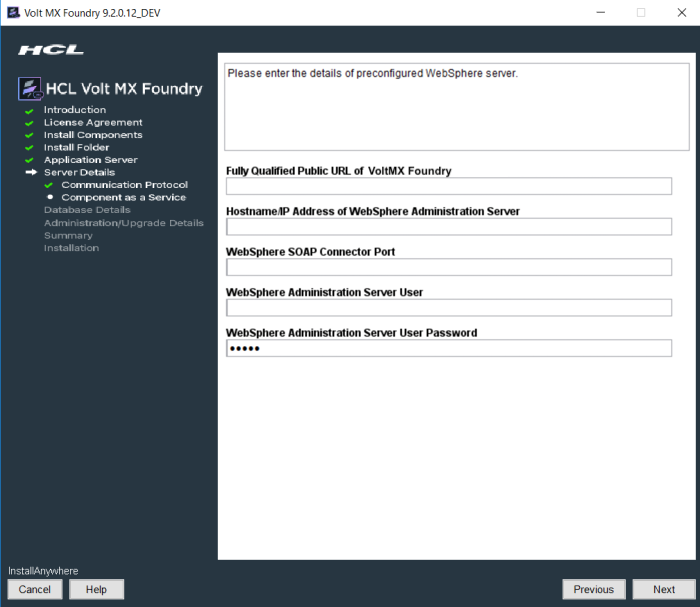This screenshot has width=700, height=607.
Task: Click the HCL logo in sidebar
Action: (50, 50)
